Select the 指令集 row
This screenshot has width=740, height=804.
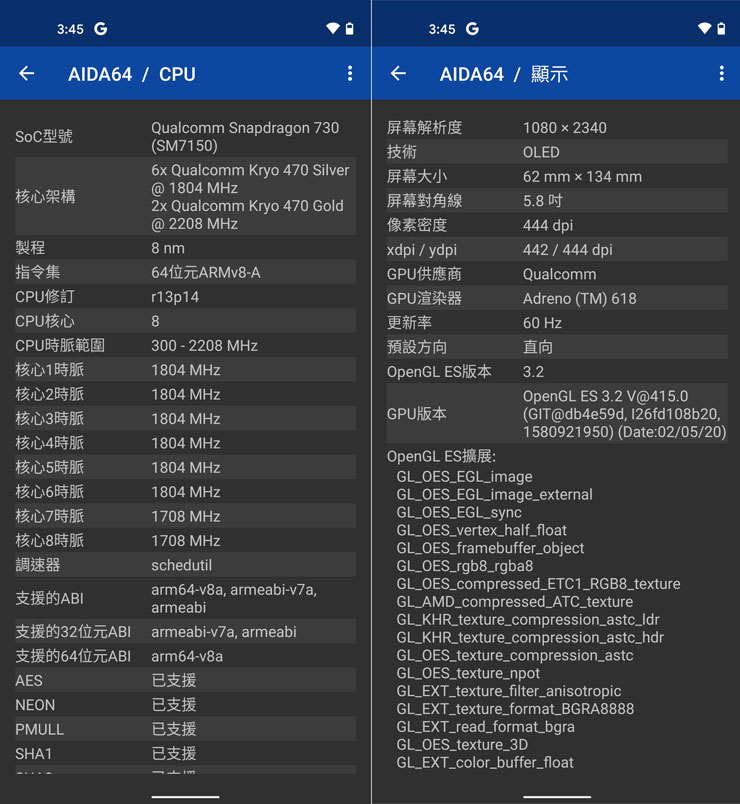(185, 272)
